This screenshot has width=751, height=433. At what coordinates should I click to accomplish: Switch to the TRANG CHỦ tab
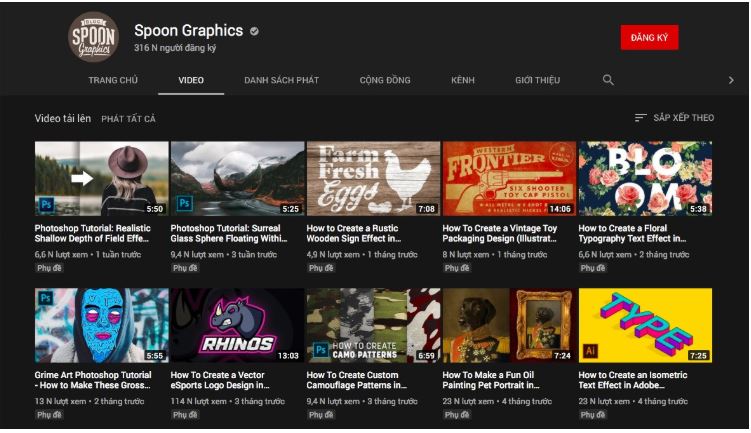click(x=113, y=80)
